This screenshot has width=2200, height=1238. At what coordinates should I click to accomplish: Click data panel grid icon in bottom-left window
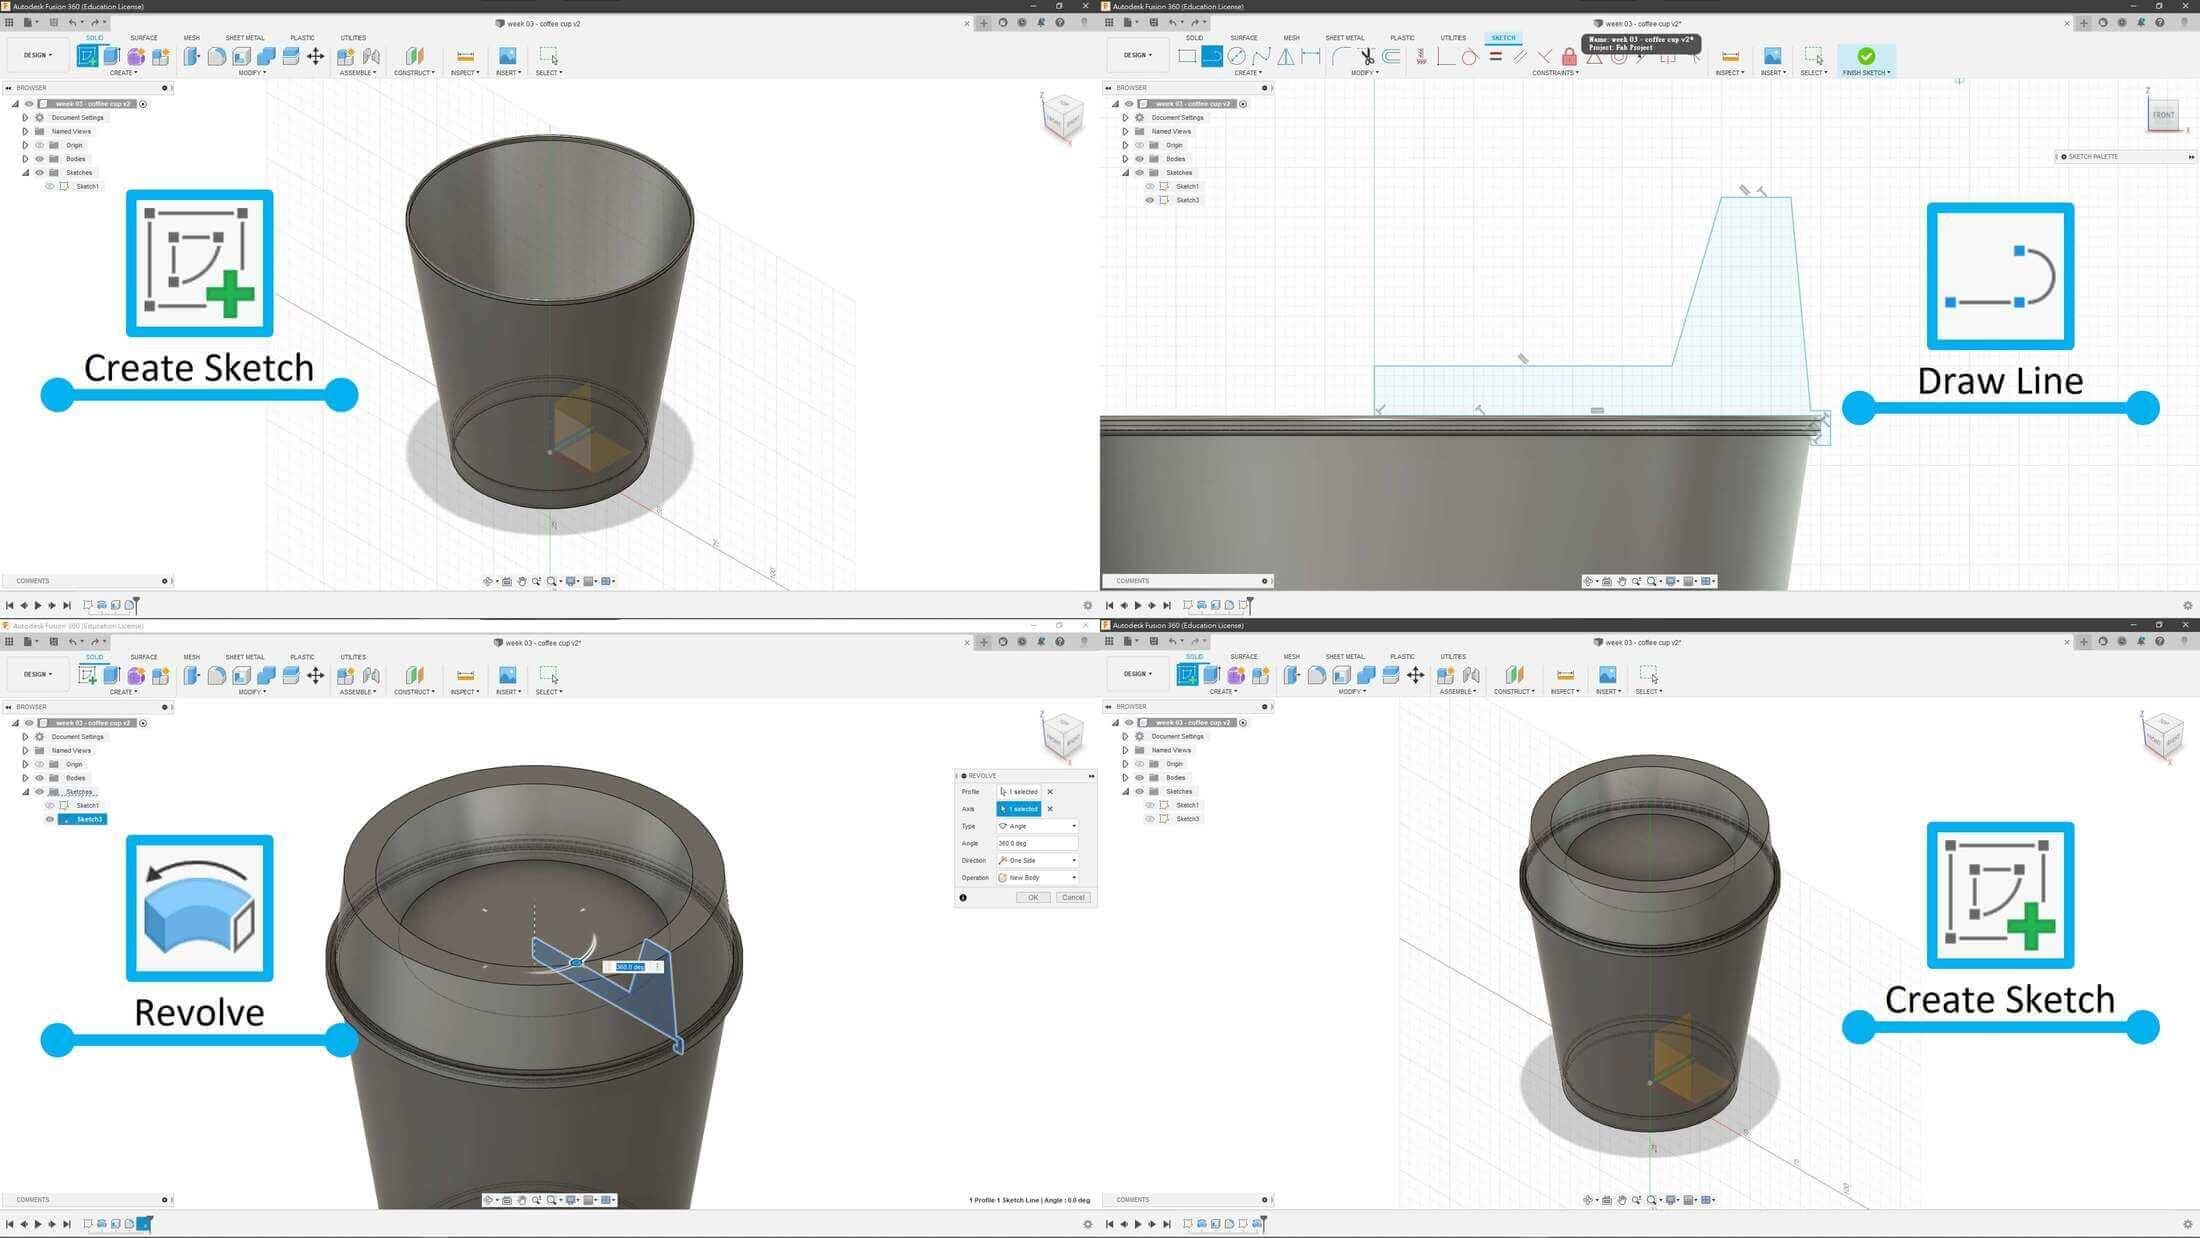(10, 642)
